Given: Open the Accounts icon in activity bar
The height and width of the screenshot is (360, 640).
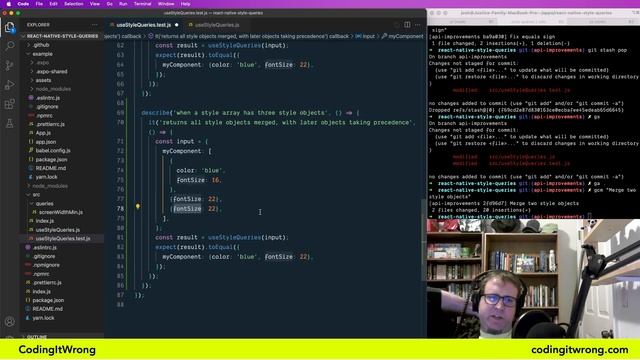Looking at the screenshot, I should 10,322.
